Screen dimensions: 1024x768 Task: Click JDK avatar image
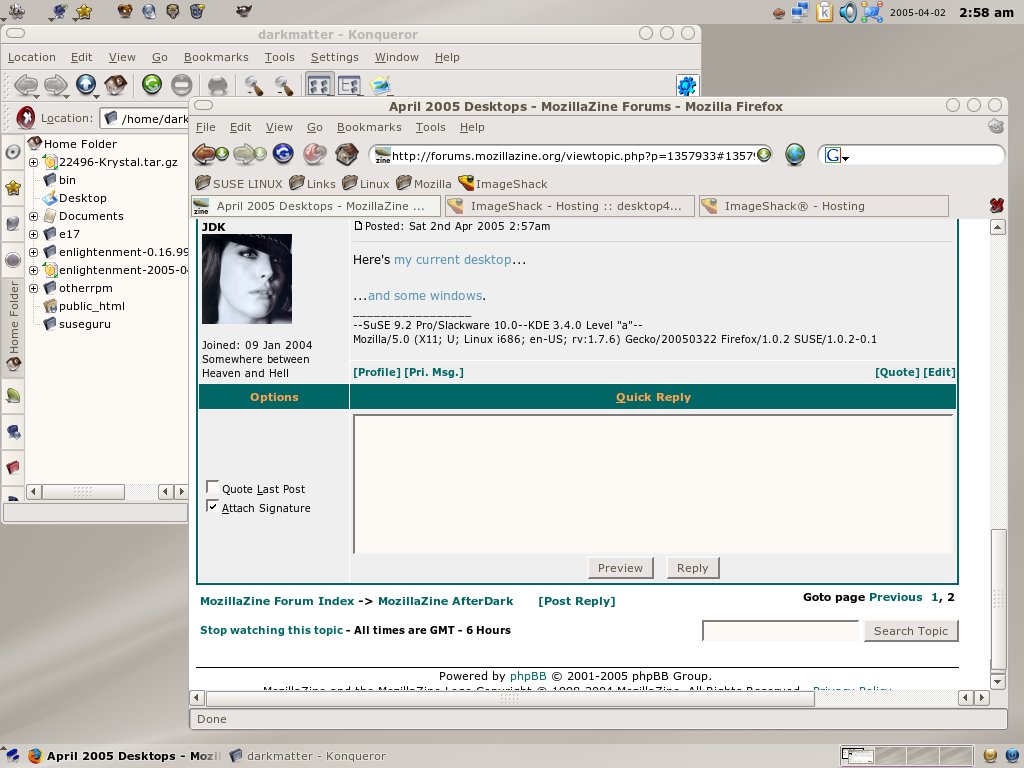pos(247,279)
